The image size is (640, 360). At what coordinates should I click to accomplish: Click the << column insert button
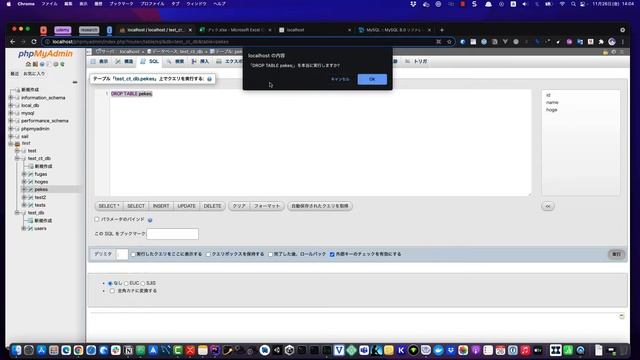tap(548, 207)
